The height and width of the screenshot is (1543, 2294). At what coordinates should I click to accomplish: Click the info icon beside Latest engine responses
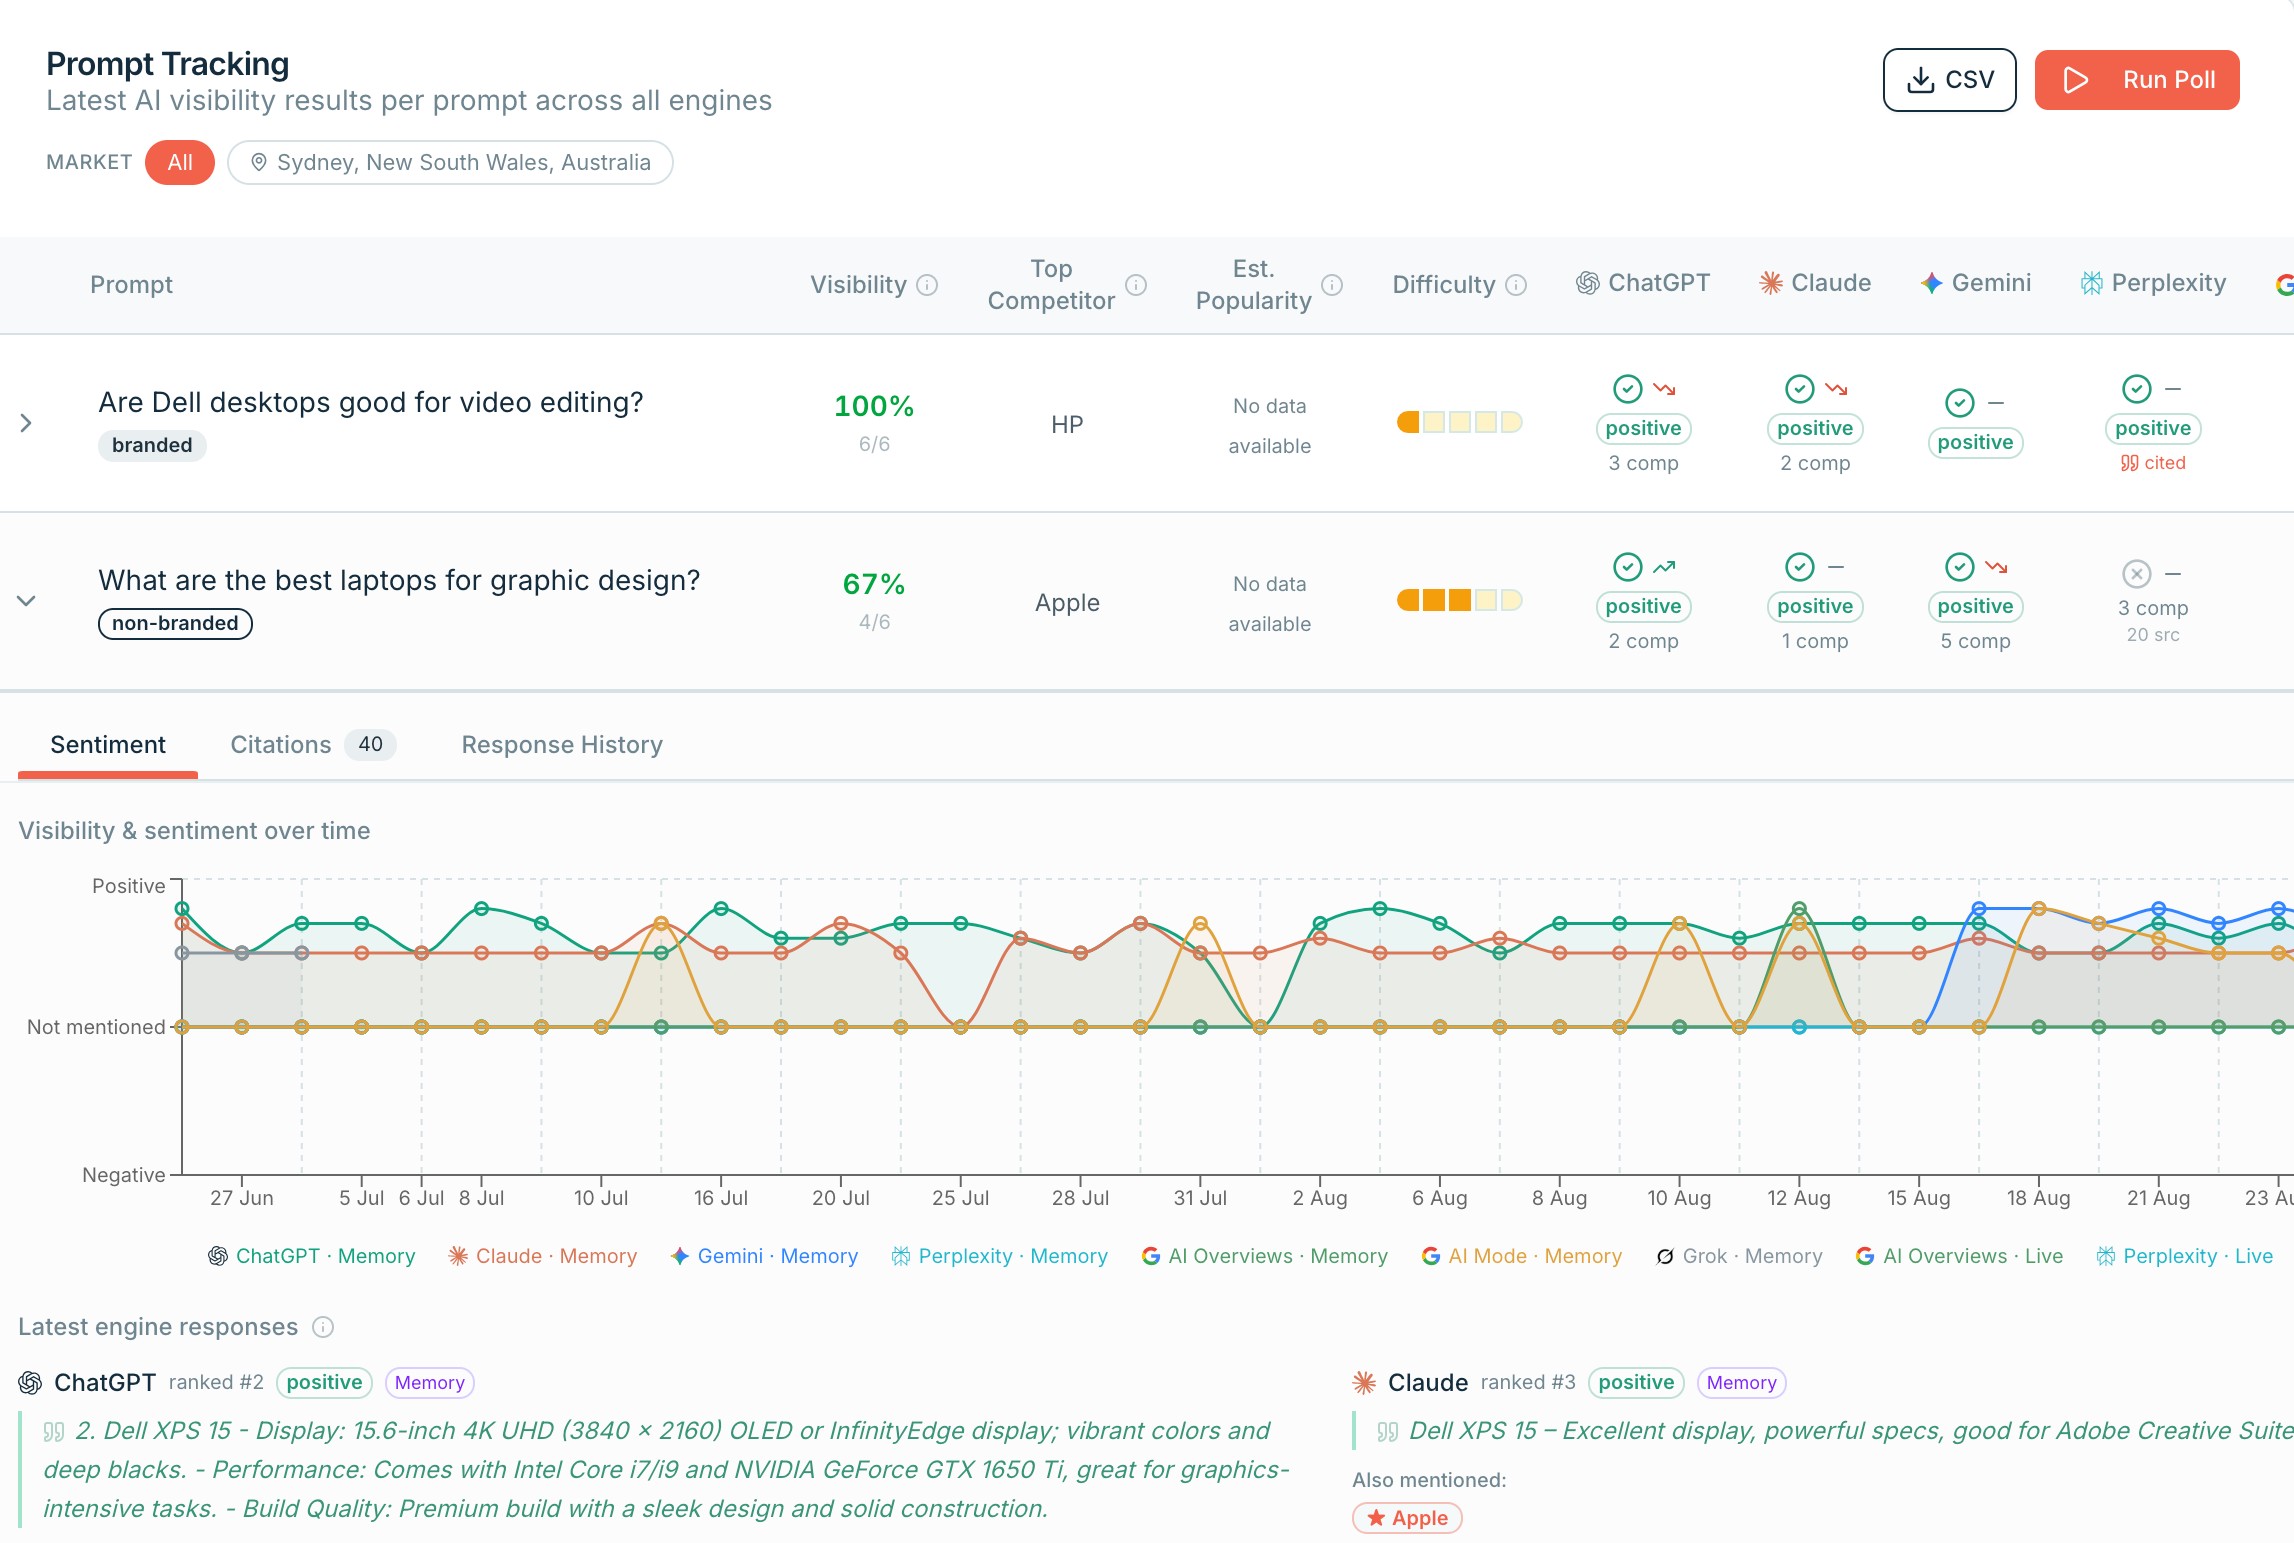click(x=322, y=1327)
